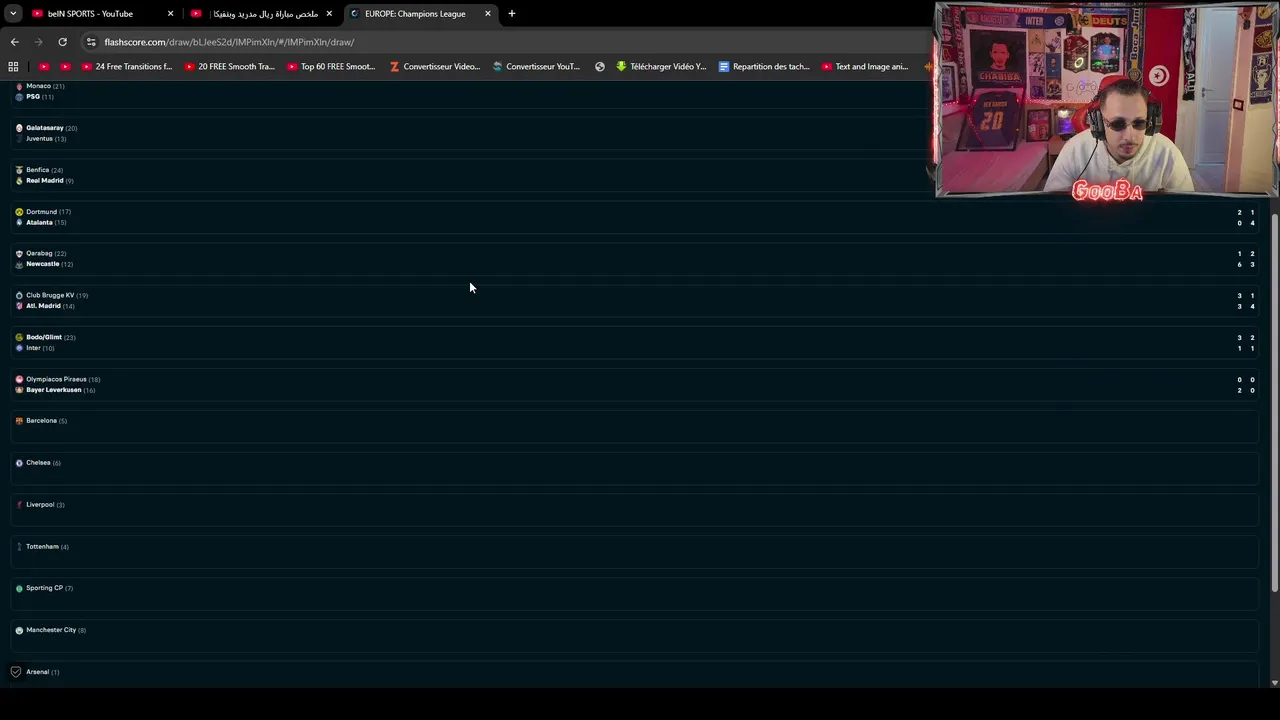Open the Convertisseur Video... bookmark

point(435,67)
